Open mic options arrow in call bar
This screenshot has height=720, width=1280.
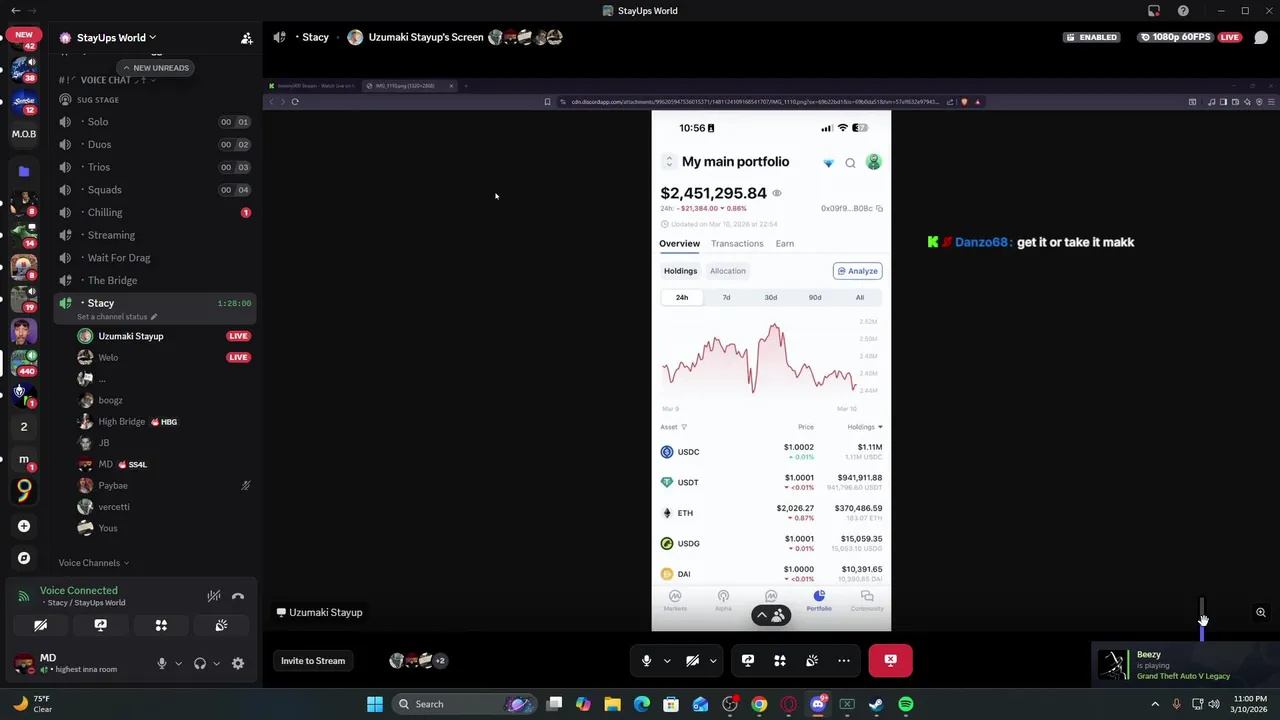click(666, 660)
